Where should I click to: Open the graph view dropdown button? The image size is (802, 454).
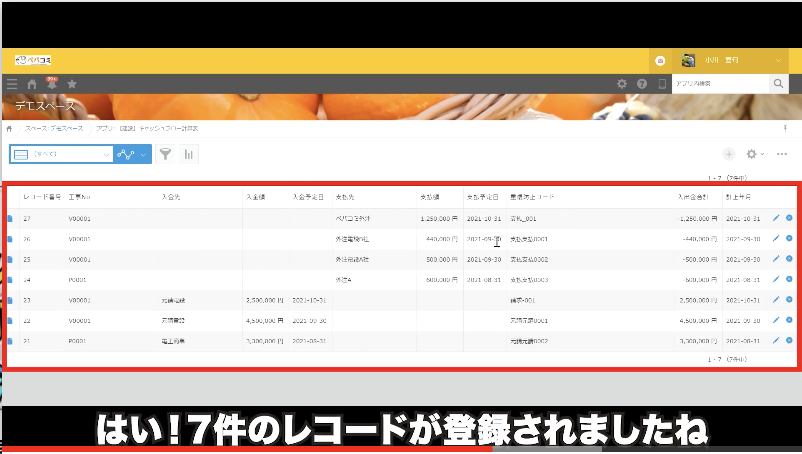(132, 154)
